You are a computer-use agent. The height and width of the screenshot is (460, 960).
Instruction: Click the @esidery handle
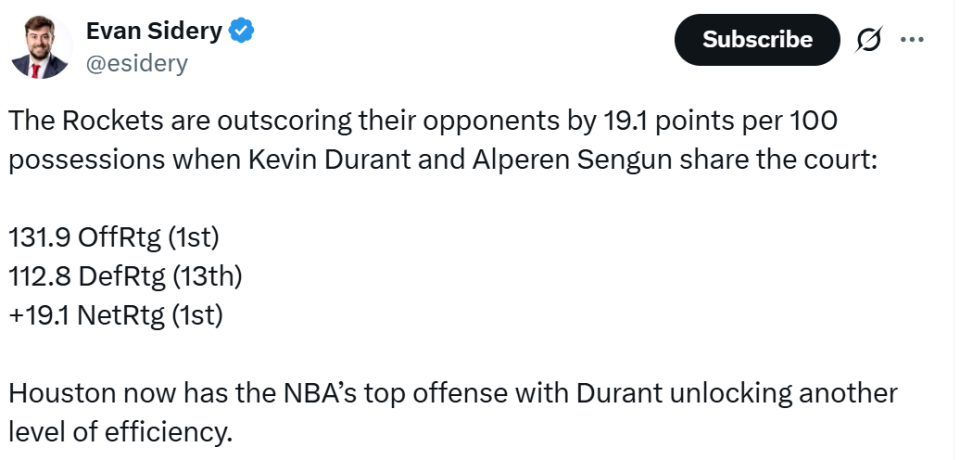pyautogui.click(x=137, y=64)
